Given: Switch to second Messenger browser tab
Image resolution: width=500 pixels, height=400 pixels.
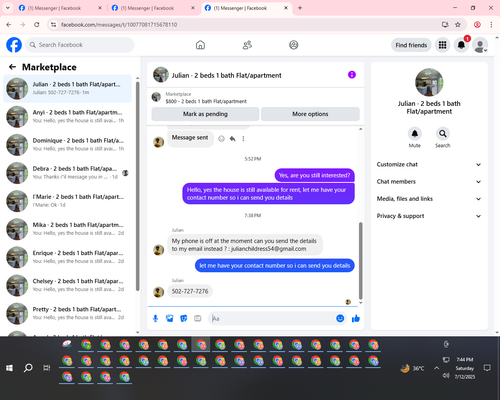Looking at the screenshot, I should click(x=152, y=8).
